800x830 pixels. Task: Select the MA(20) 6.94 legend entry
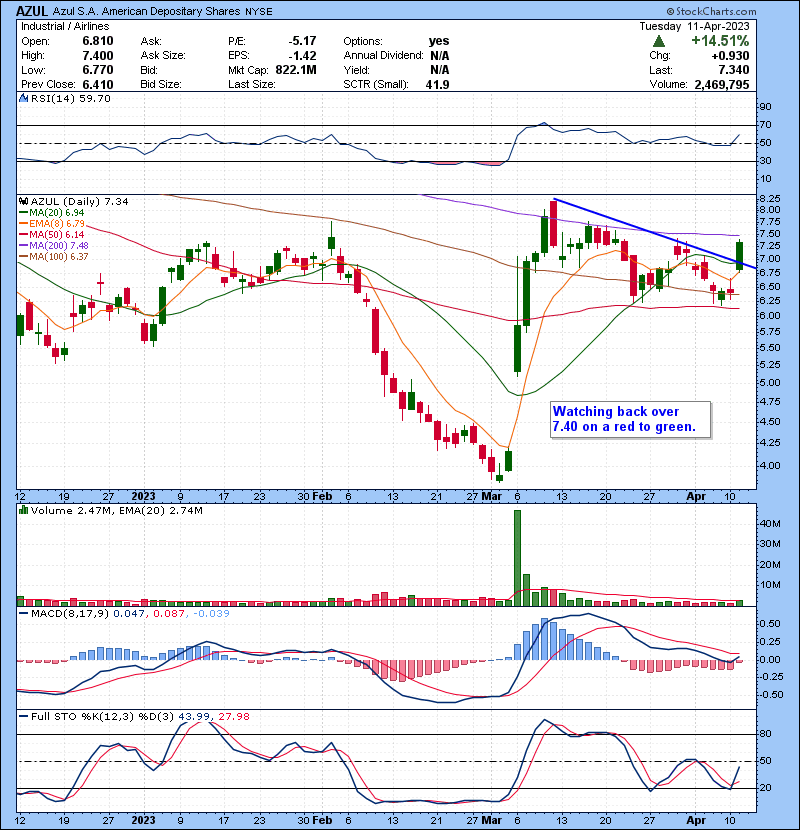(51, 213)
